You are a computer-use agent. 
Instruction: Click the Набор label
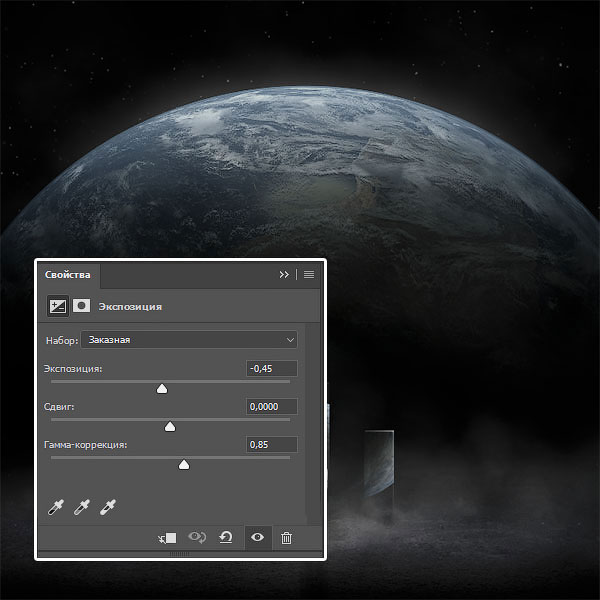point(62,341)
